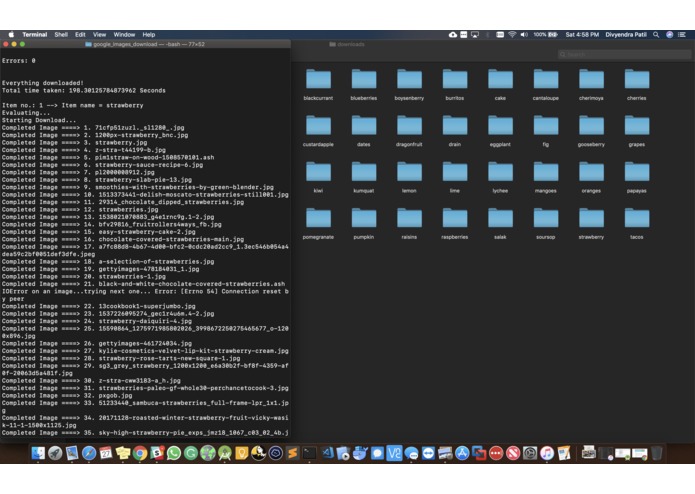This screenshot has height=494, width=695.
Task: Select the tacos folder
Action: [x=637, y=218]
